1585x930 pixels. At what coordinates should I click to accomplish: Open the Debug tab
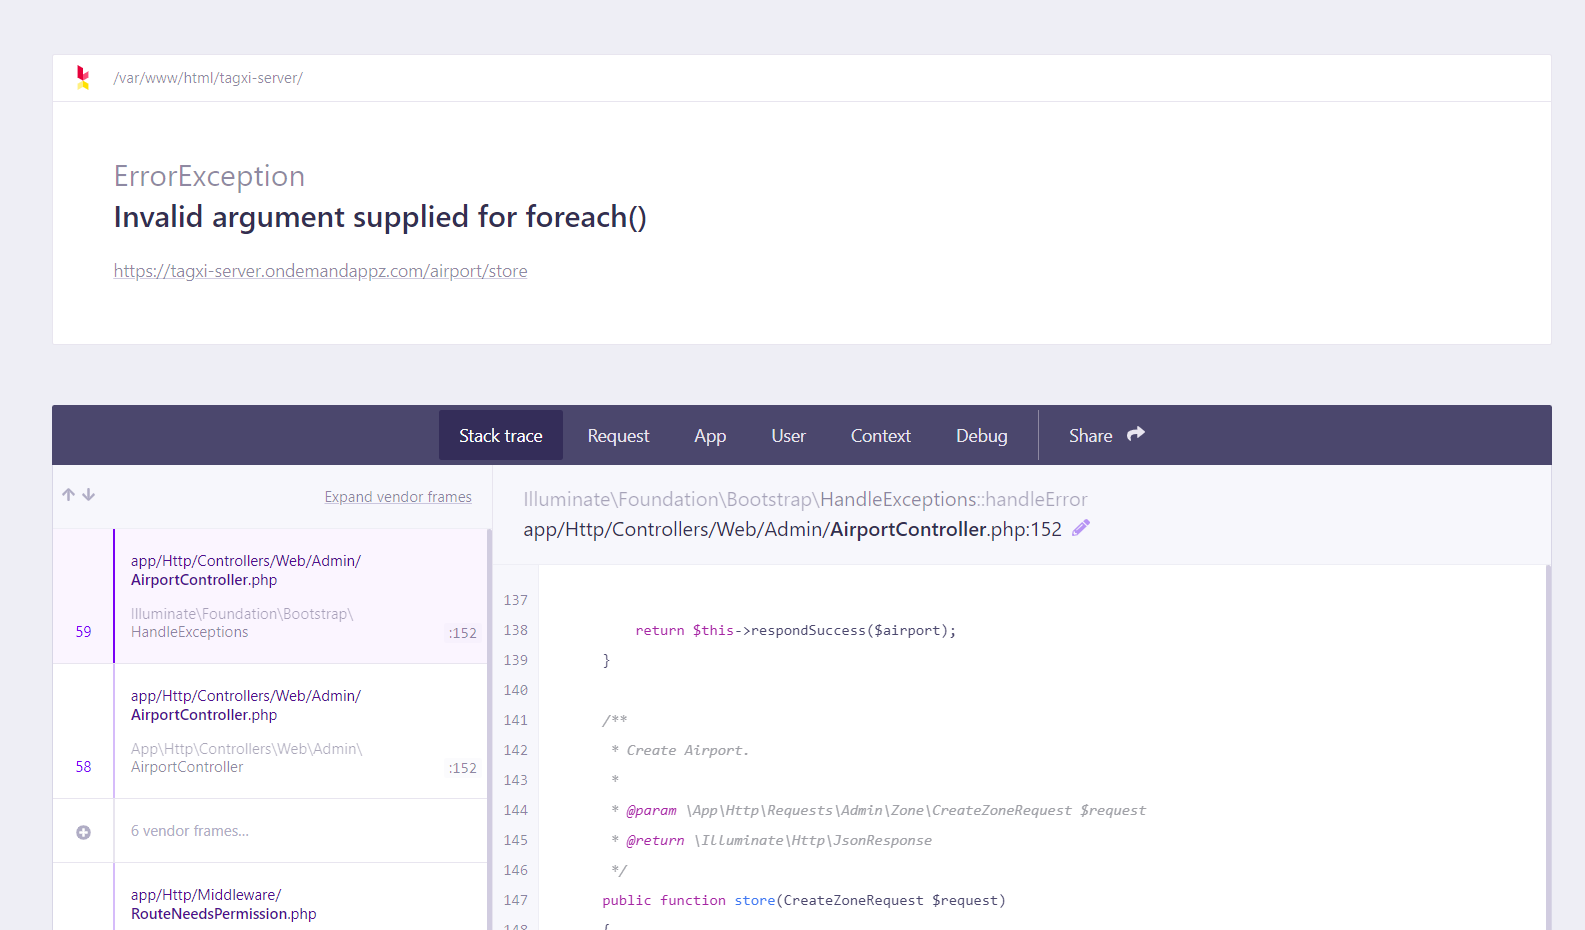[982, 435]
